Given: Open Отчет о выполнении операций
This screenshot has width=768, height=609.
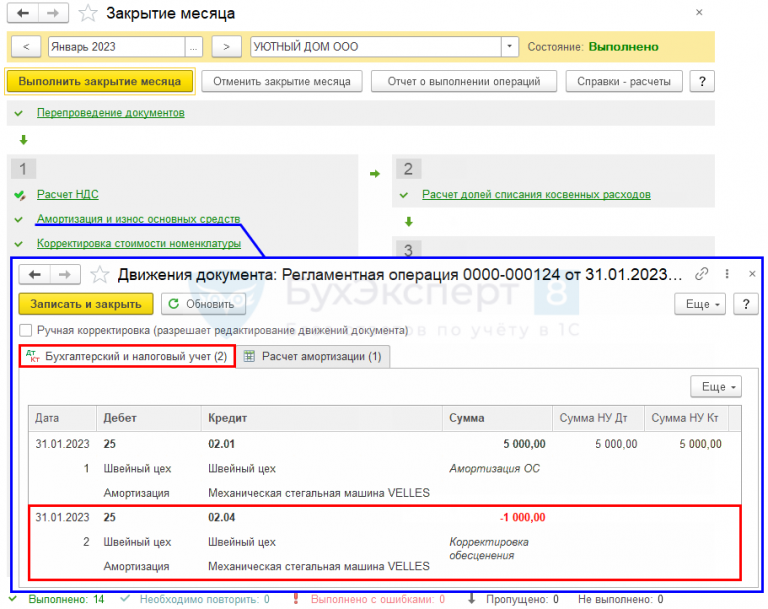Looking at the screenshot, I should point(464,81).
